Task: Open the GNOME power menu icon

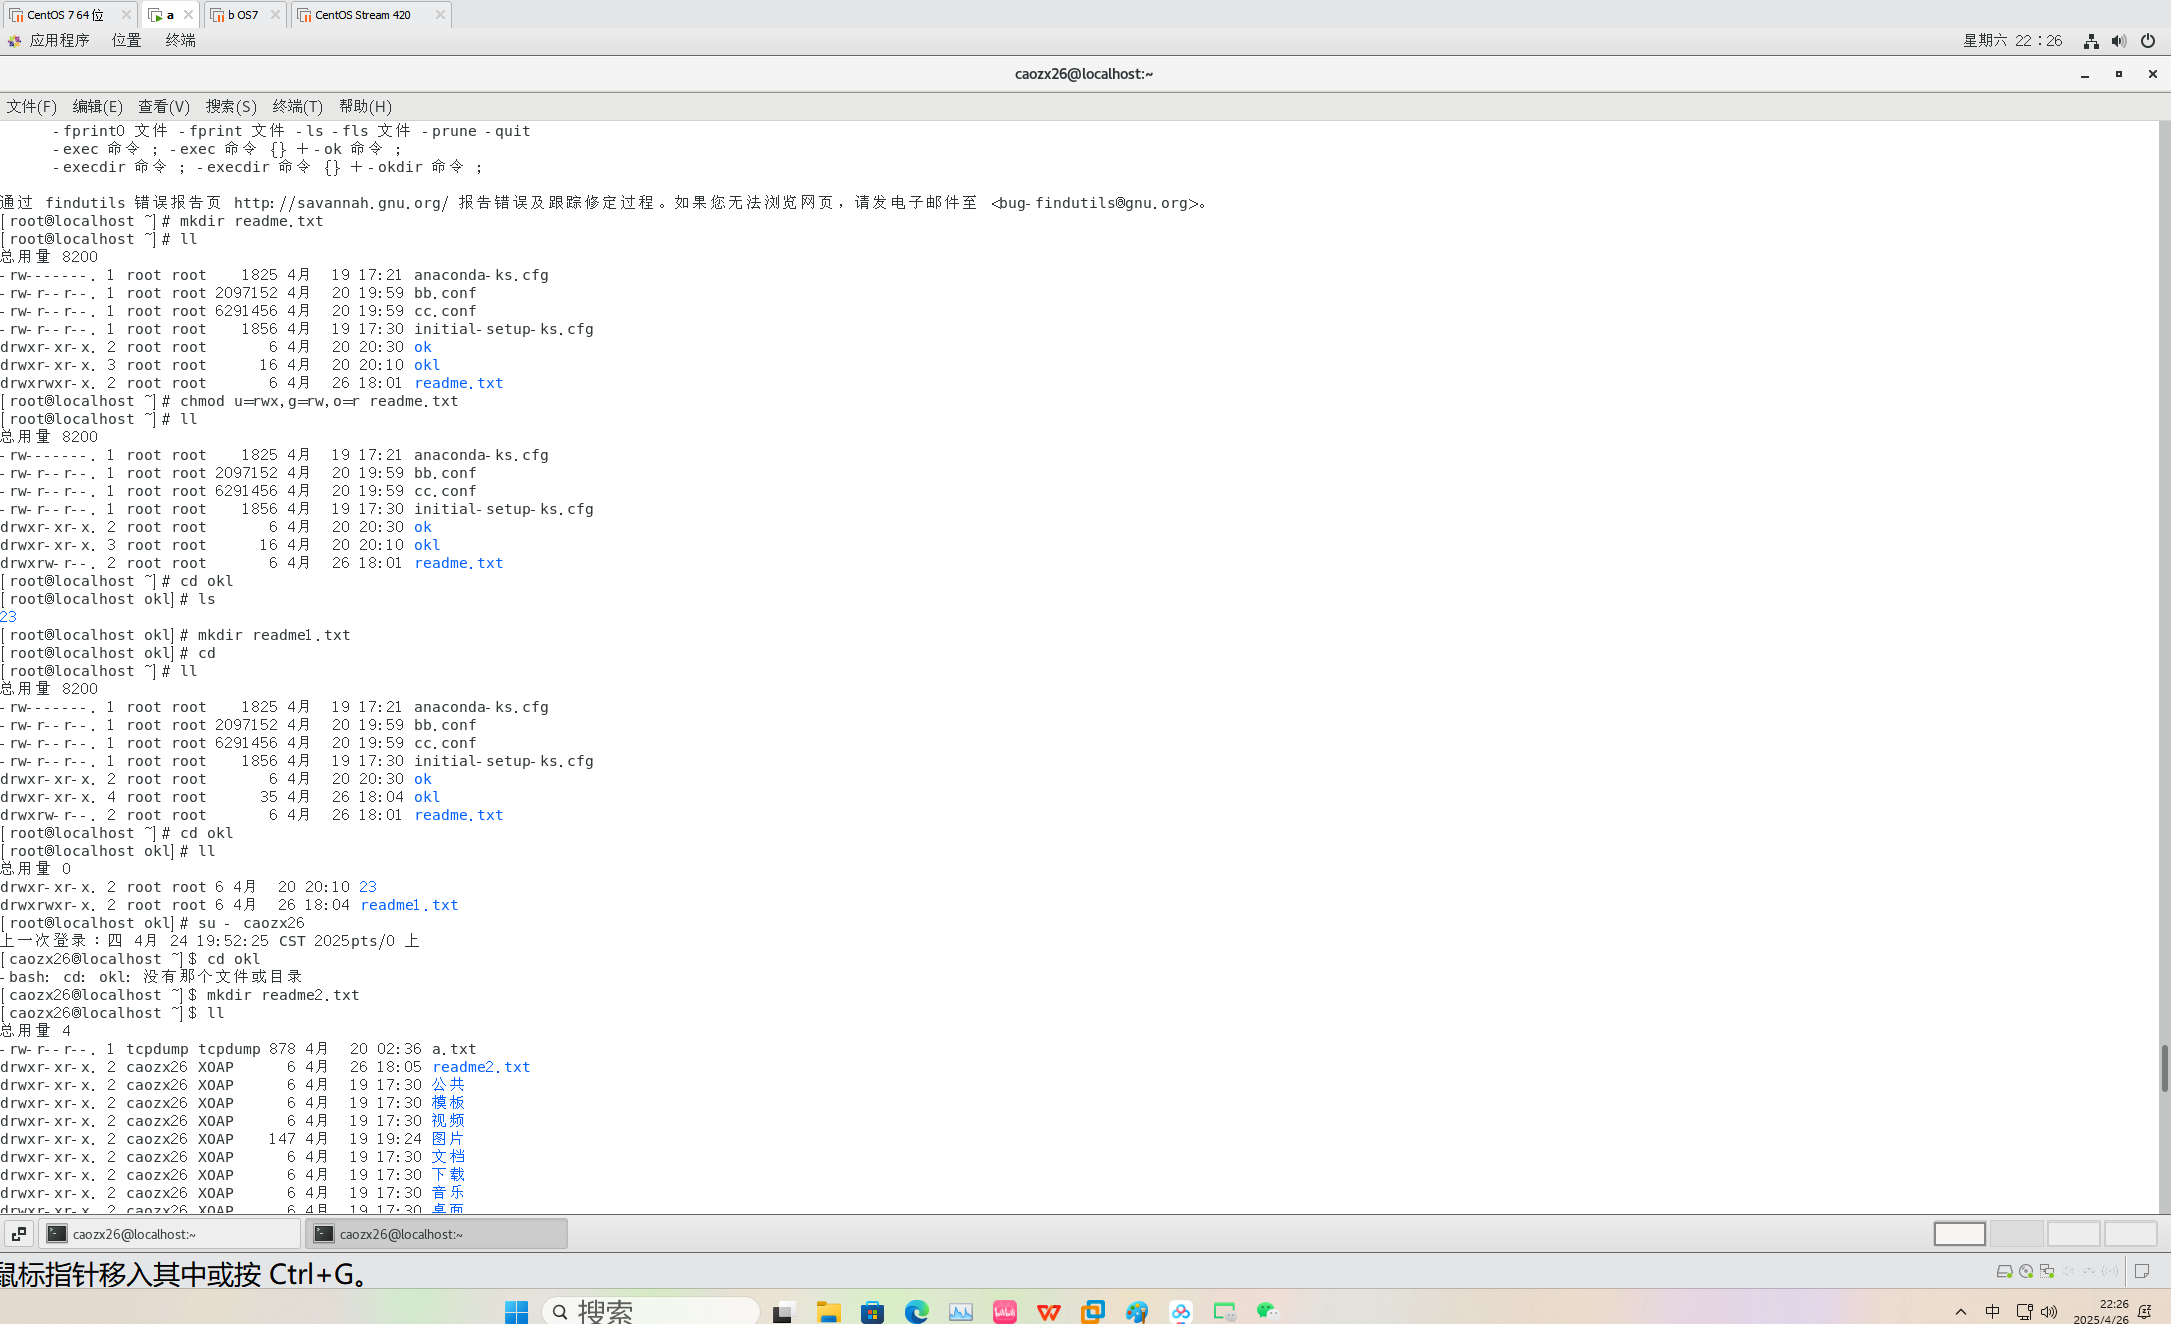Action: click(x=2147, y=41)
